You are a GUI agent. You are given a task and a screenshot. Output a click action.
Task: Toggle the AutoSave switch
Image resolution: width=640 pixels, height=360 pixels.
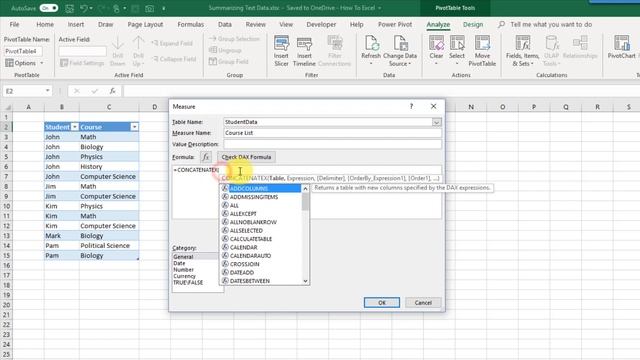coord(49,8)
